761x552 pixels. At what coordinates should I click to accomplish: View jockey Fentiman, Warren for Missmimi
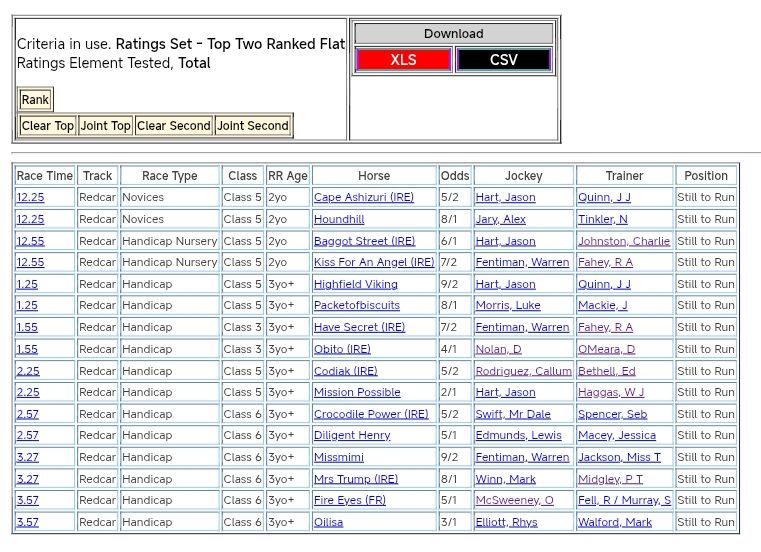(522, 457)
